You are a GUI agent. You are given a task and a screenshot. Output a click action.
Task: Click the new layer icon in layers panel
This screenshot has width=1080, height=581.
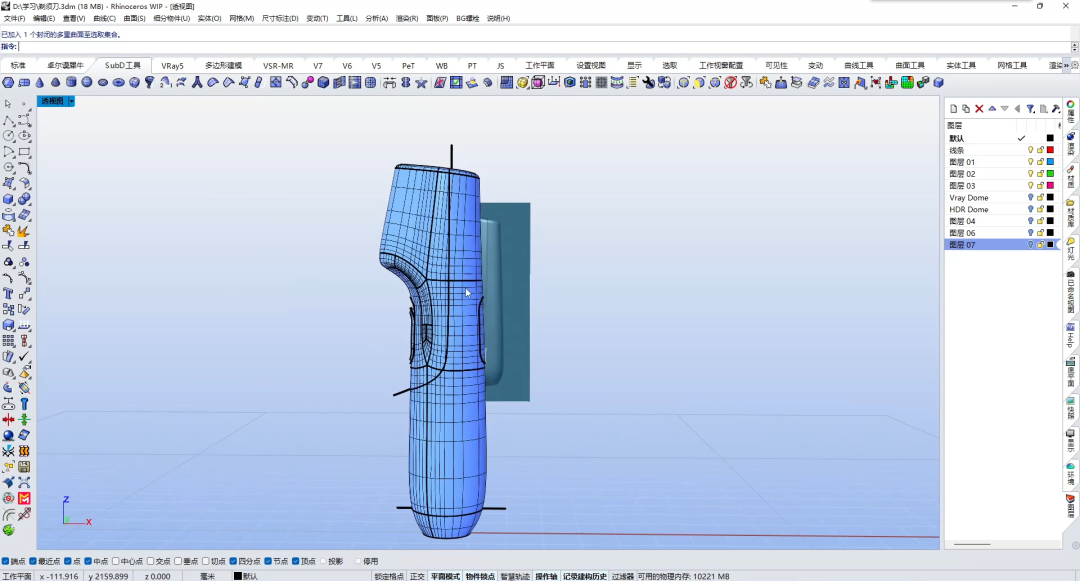953,109
